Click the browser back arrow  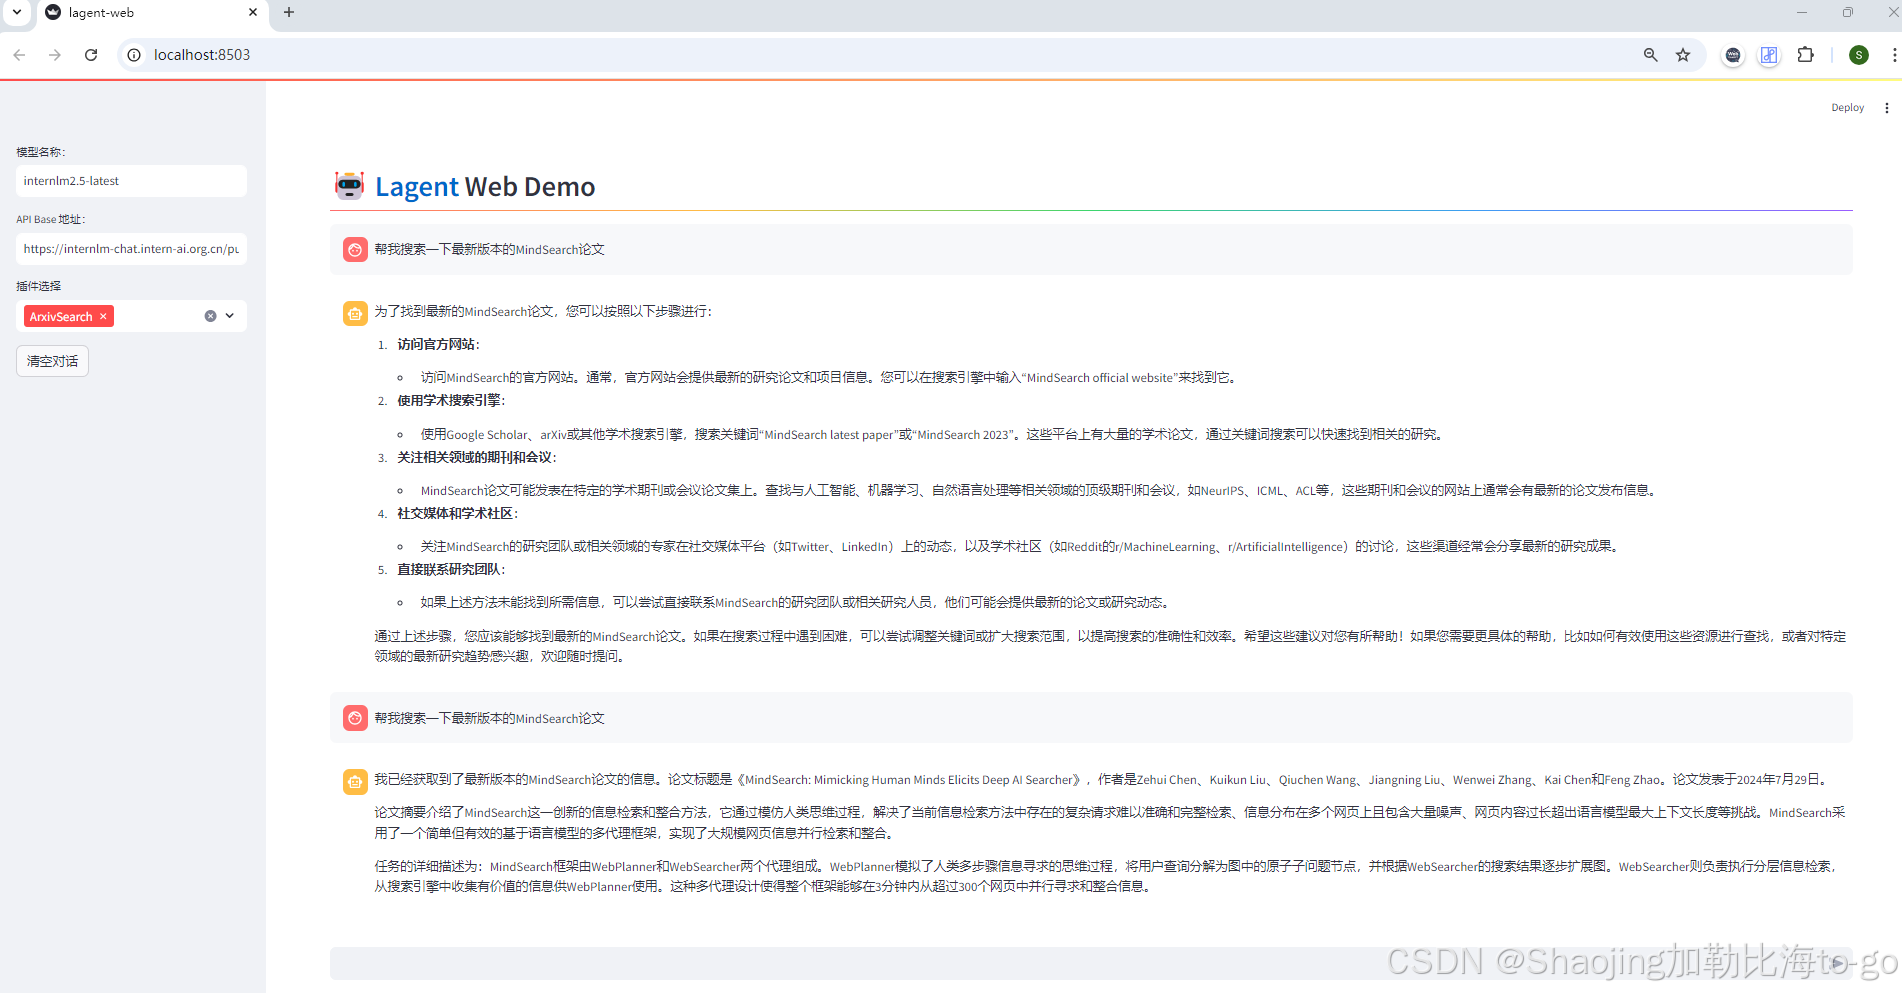point(19,55)
